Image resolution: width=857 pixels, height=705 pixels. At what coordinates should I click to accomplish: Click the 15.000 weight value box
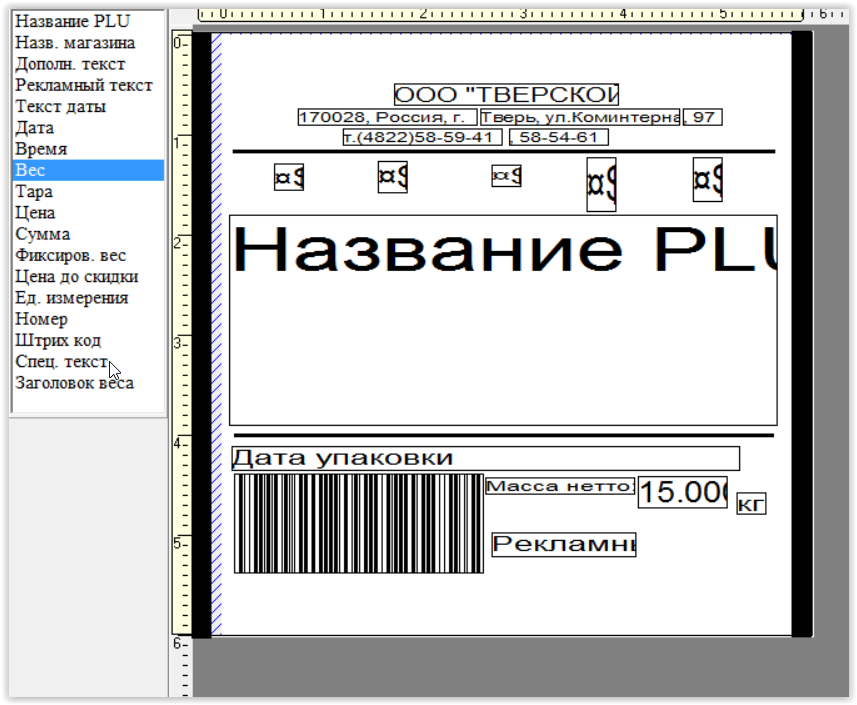(x=682, y=492)
